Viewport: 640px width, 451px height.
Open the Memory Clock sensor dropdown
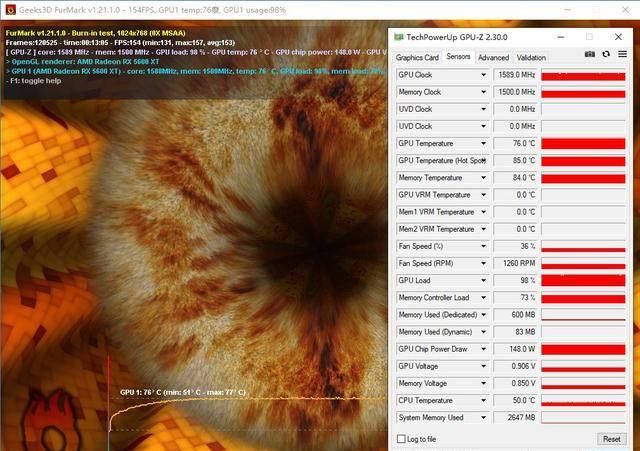point(484,92)
